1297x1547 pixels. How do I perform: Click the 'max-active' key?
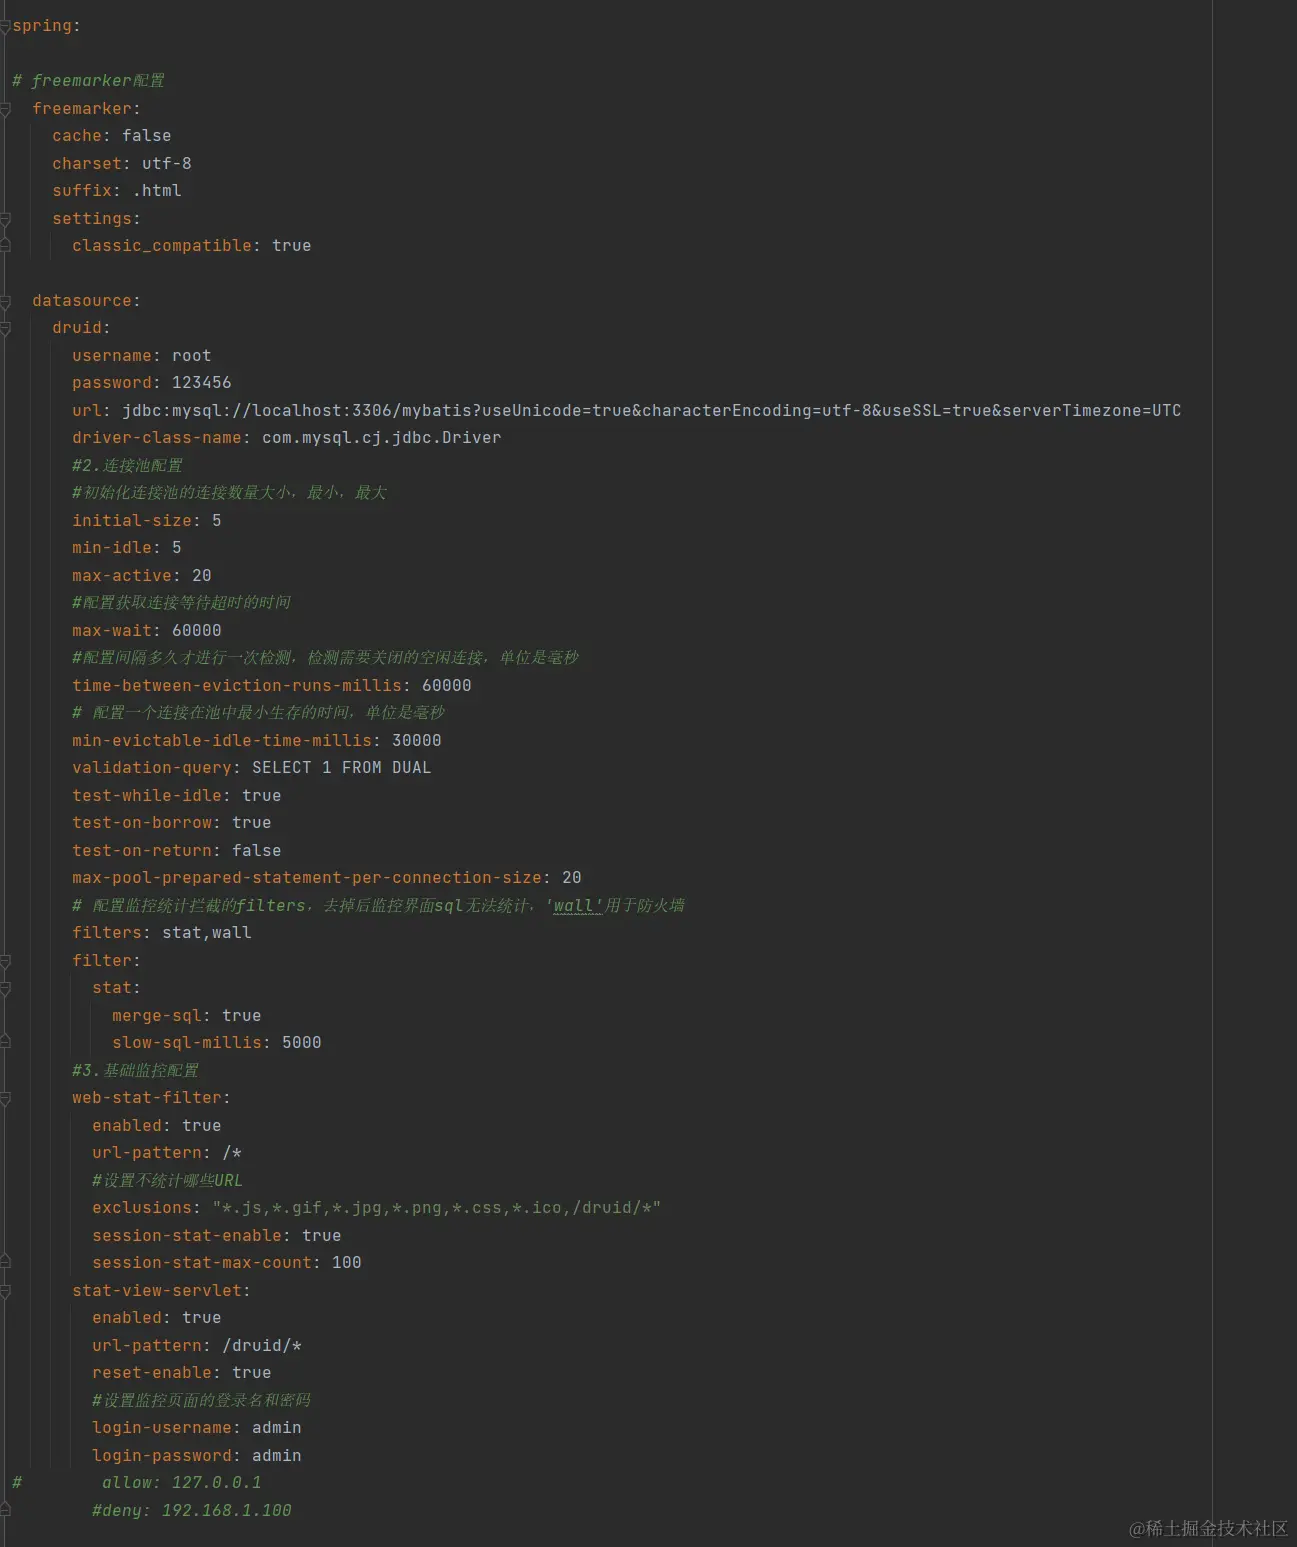point(122,576)
